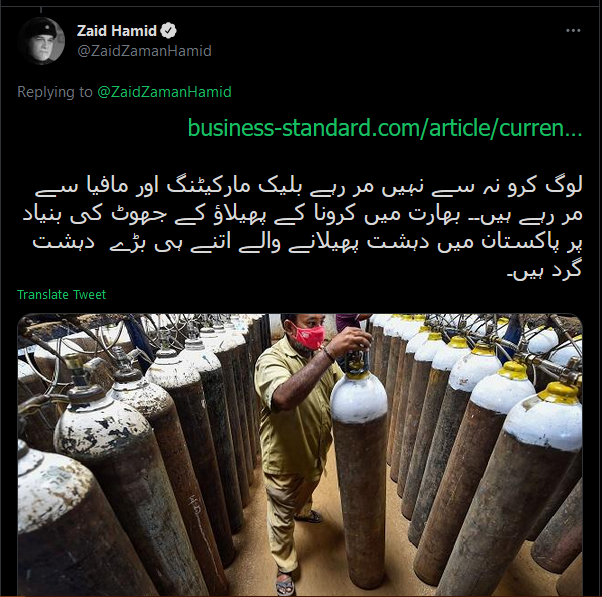Open the business-standard.com article link

[x=385, y=128]
